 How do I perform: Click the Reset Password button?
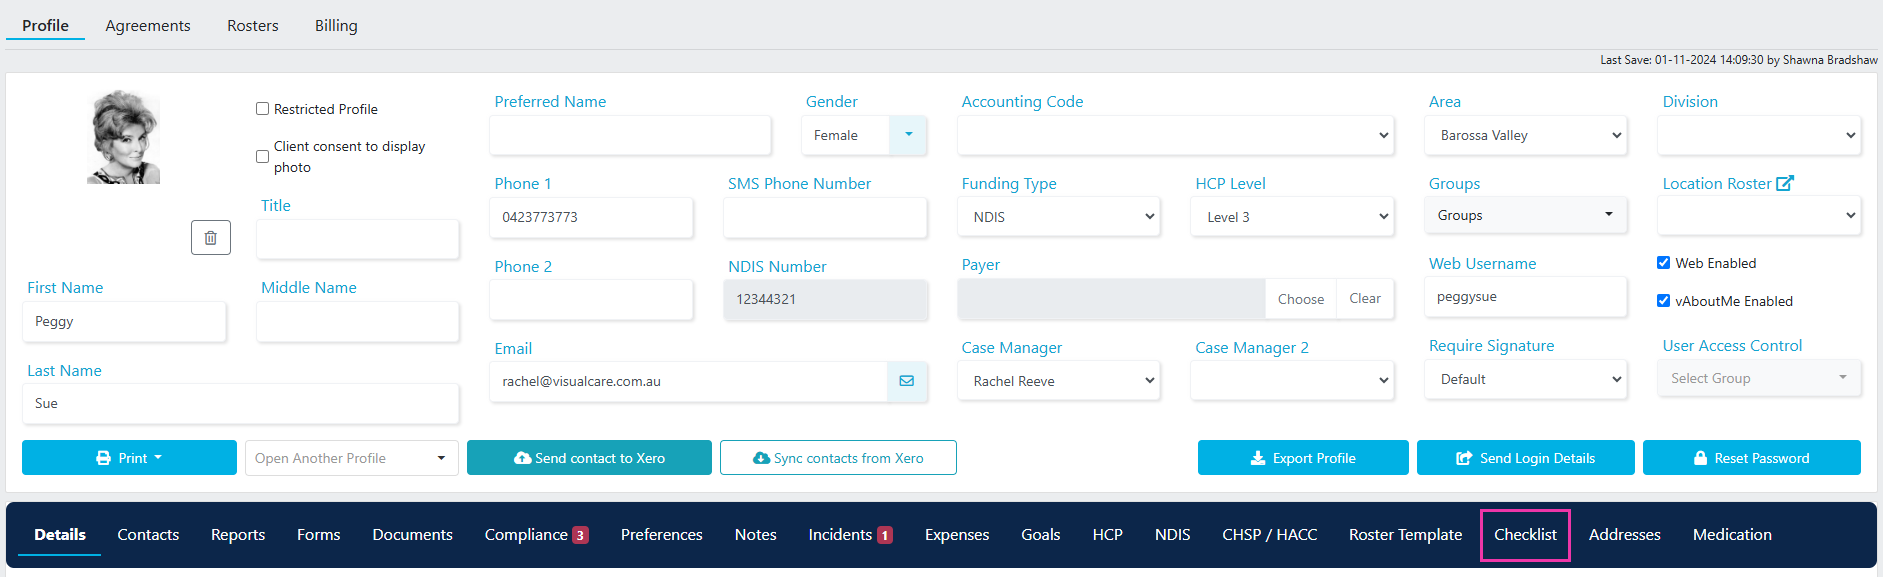1752,458
